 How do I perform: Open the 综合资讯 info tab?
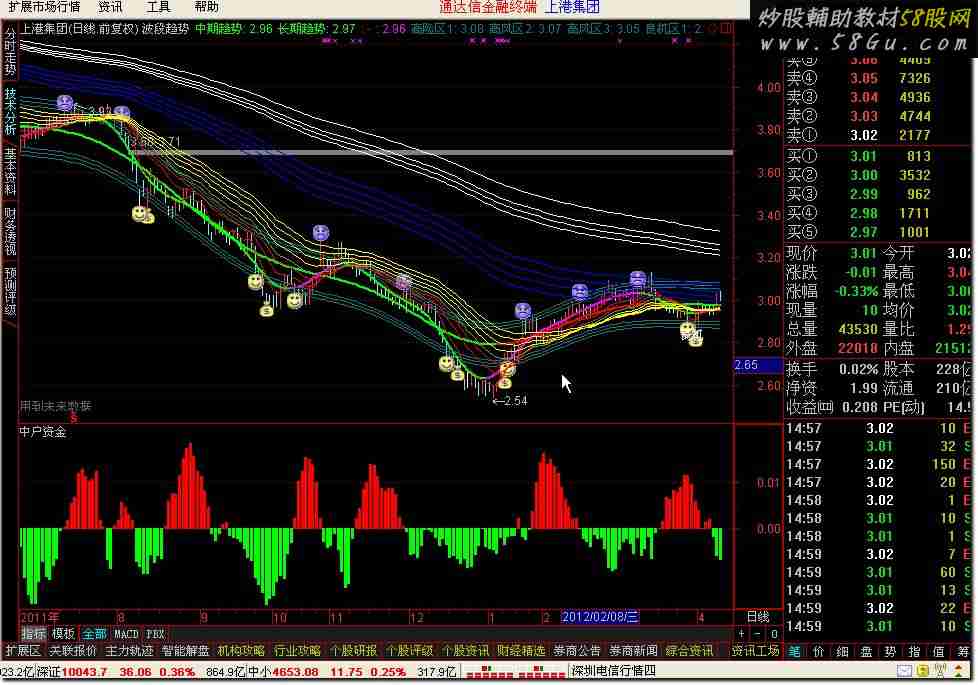pyautogui.click(x=689, y=651)
